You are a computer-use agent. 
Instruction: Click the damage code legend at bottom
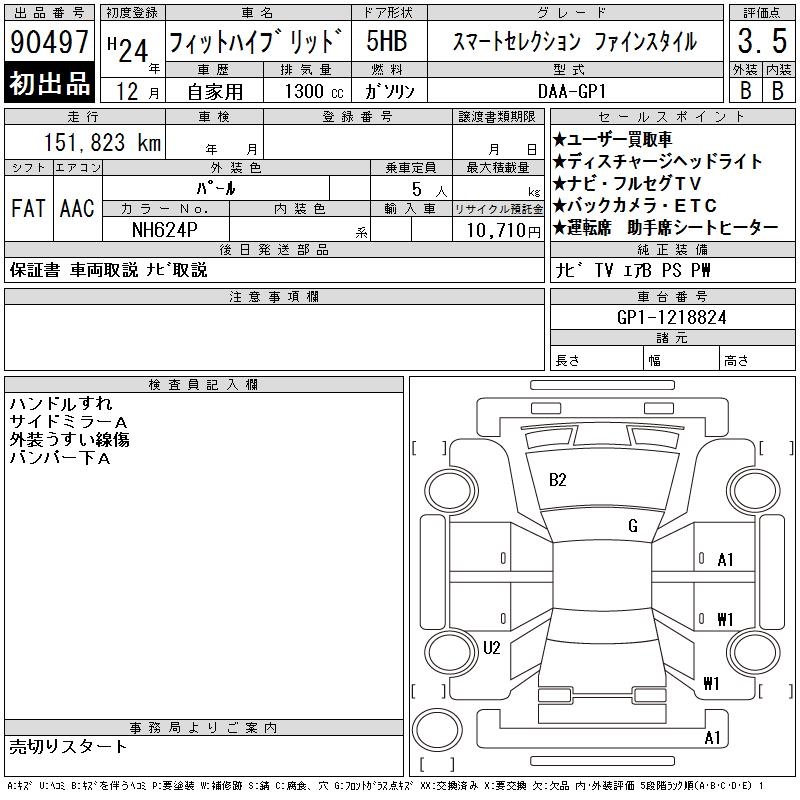[385, 786]
